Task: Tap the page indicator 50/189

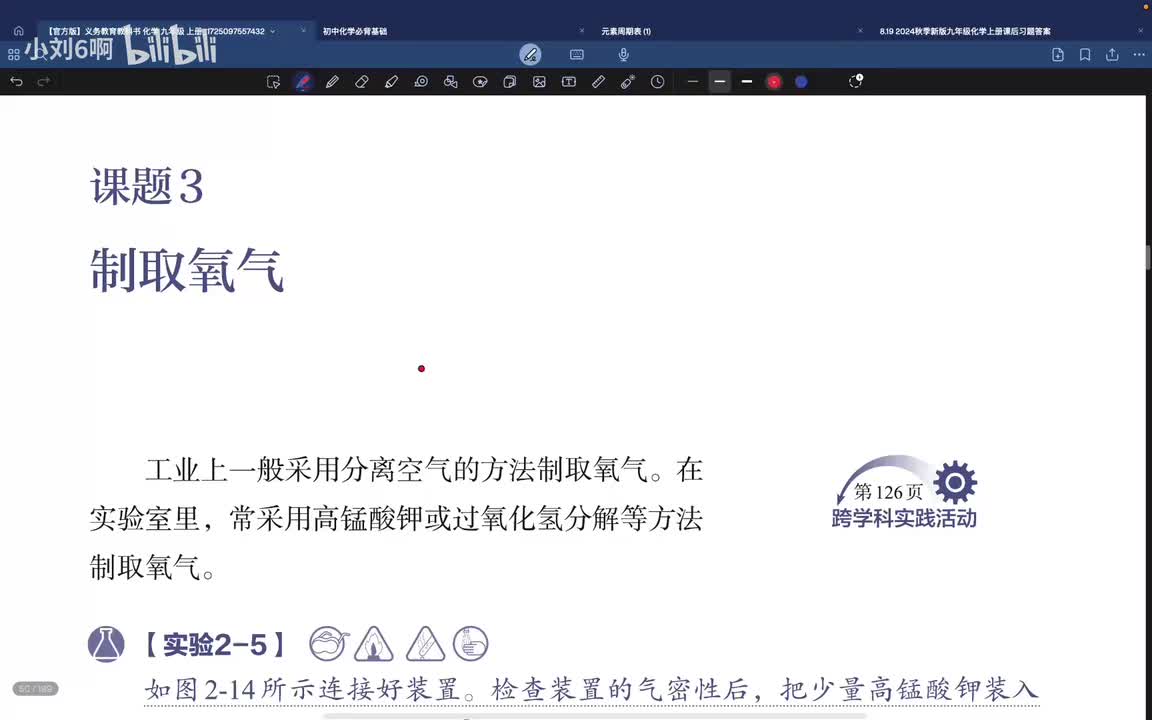Action: (x=35, y=689)
